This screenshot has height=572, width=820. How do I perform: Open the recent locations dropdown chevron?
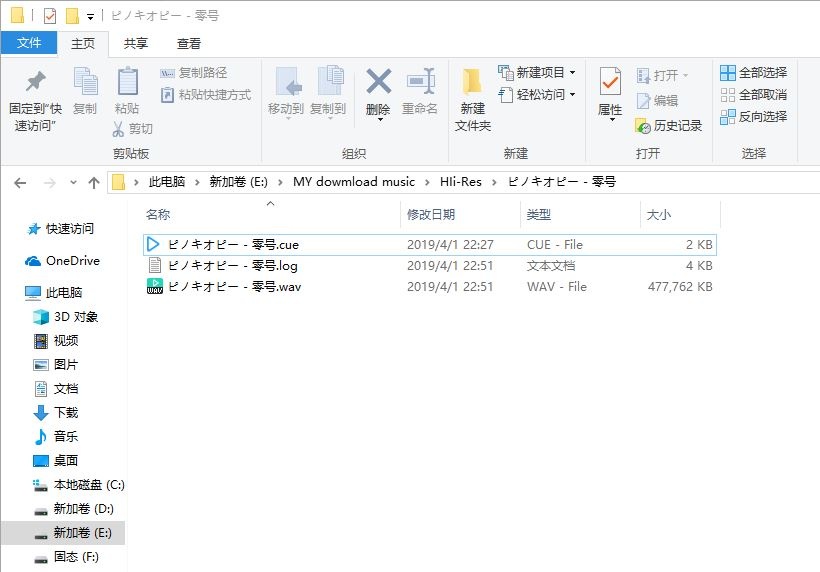pyautogui.click(x=73, y=182)
